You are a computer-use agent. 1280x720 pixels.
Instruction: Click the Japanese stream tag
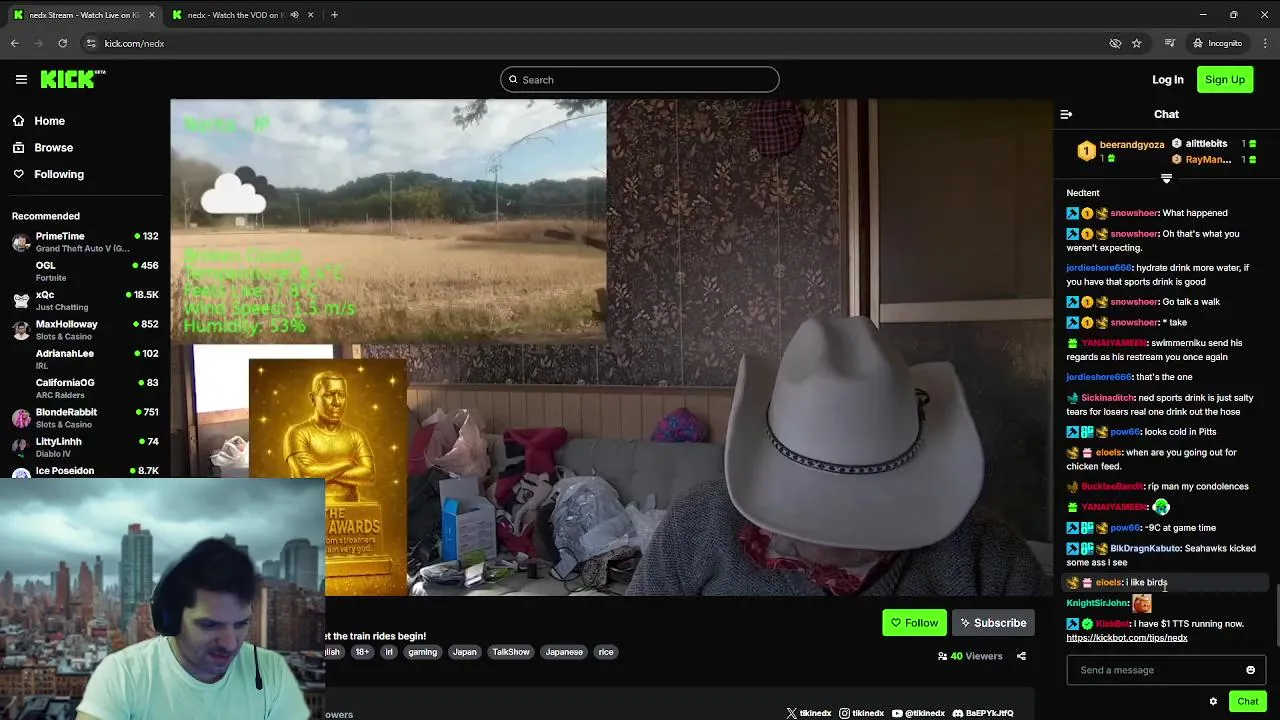[x=564, y=652]
